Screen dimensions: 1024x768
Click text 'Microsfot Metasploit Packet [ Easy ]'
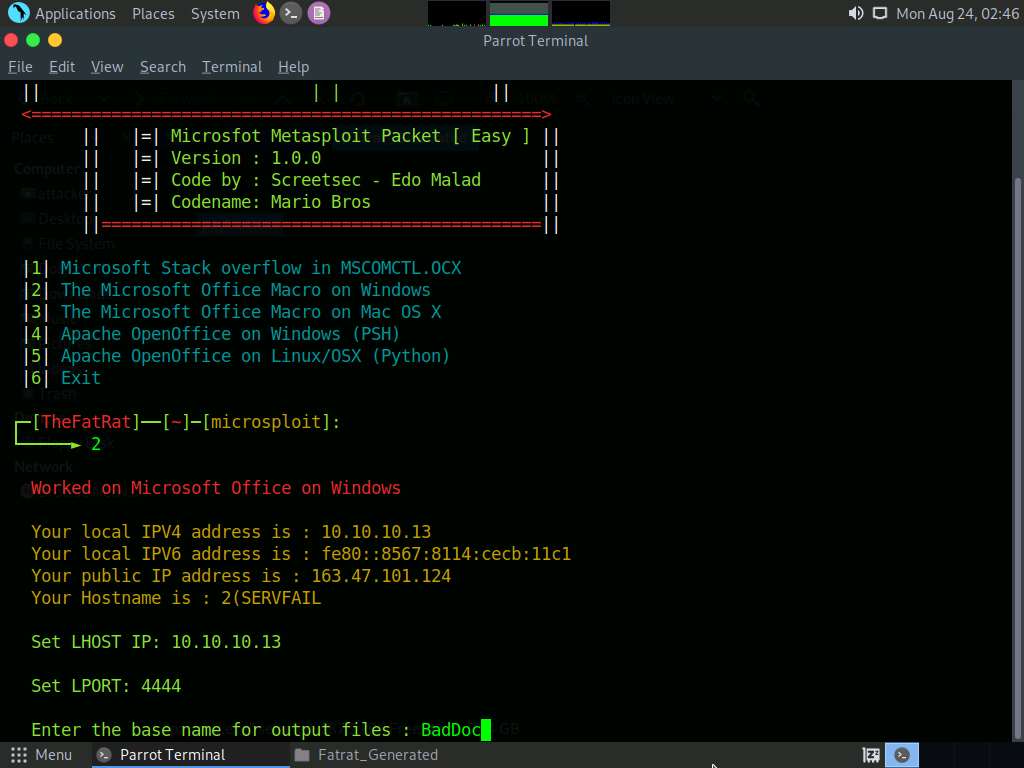pyautogui.click(x=350, y=136)
